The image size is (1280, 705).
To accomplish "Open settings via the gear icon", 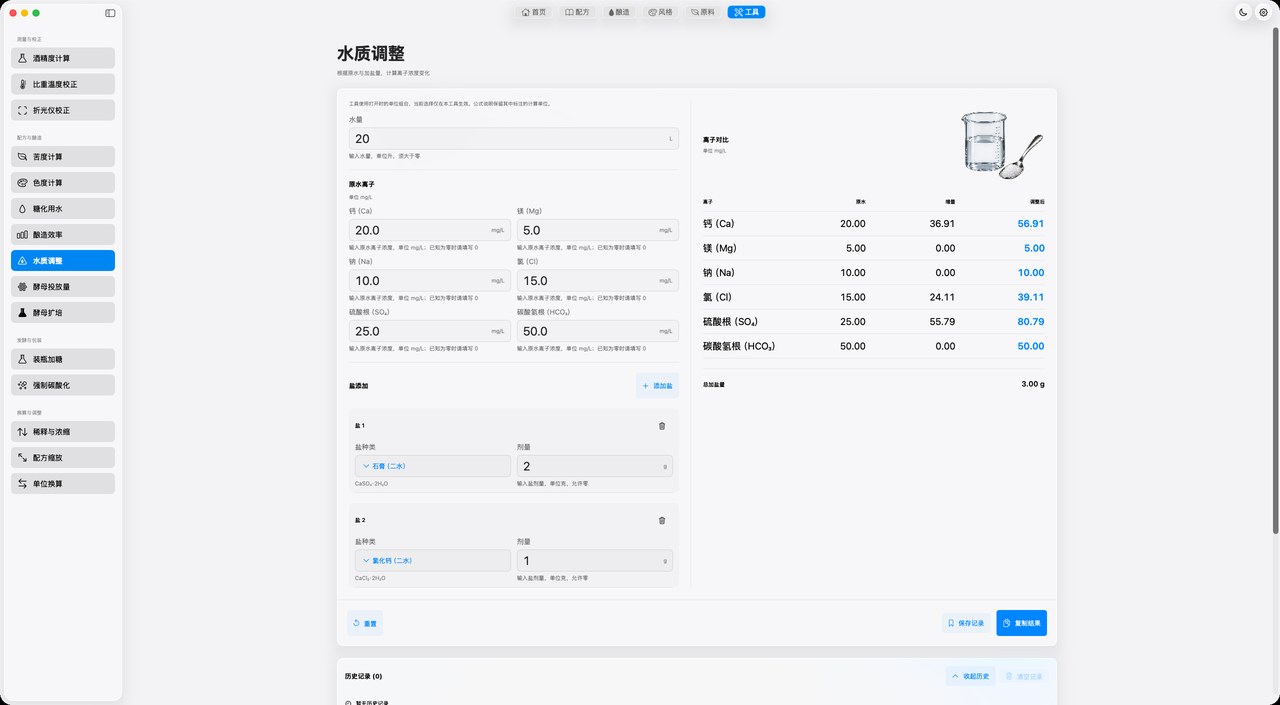I will (1263, 12).
